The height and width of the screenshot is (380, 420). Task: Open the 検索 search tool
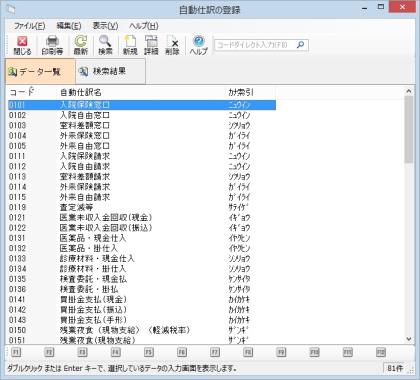tap(105, 45)
